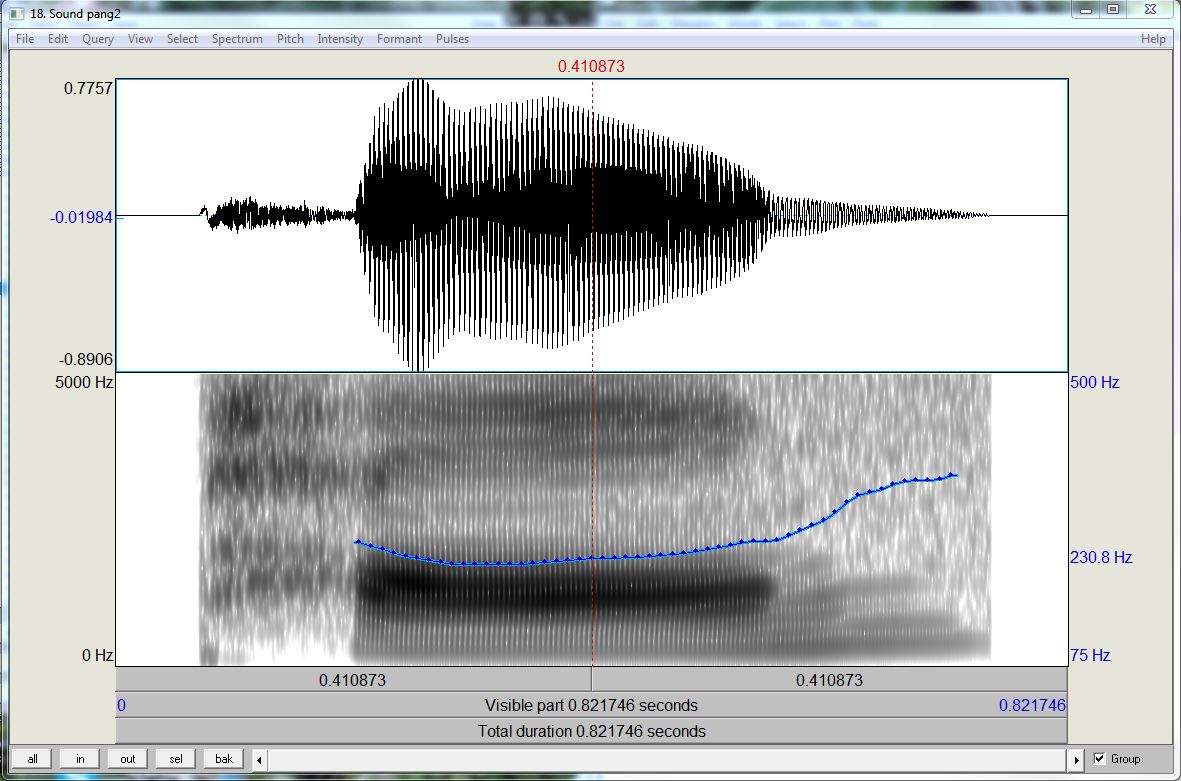Viewport: 1181px width, 781px height.
Task: Open the Help menu
Action: (1153, 39)
